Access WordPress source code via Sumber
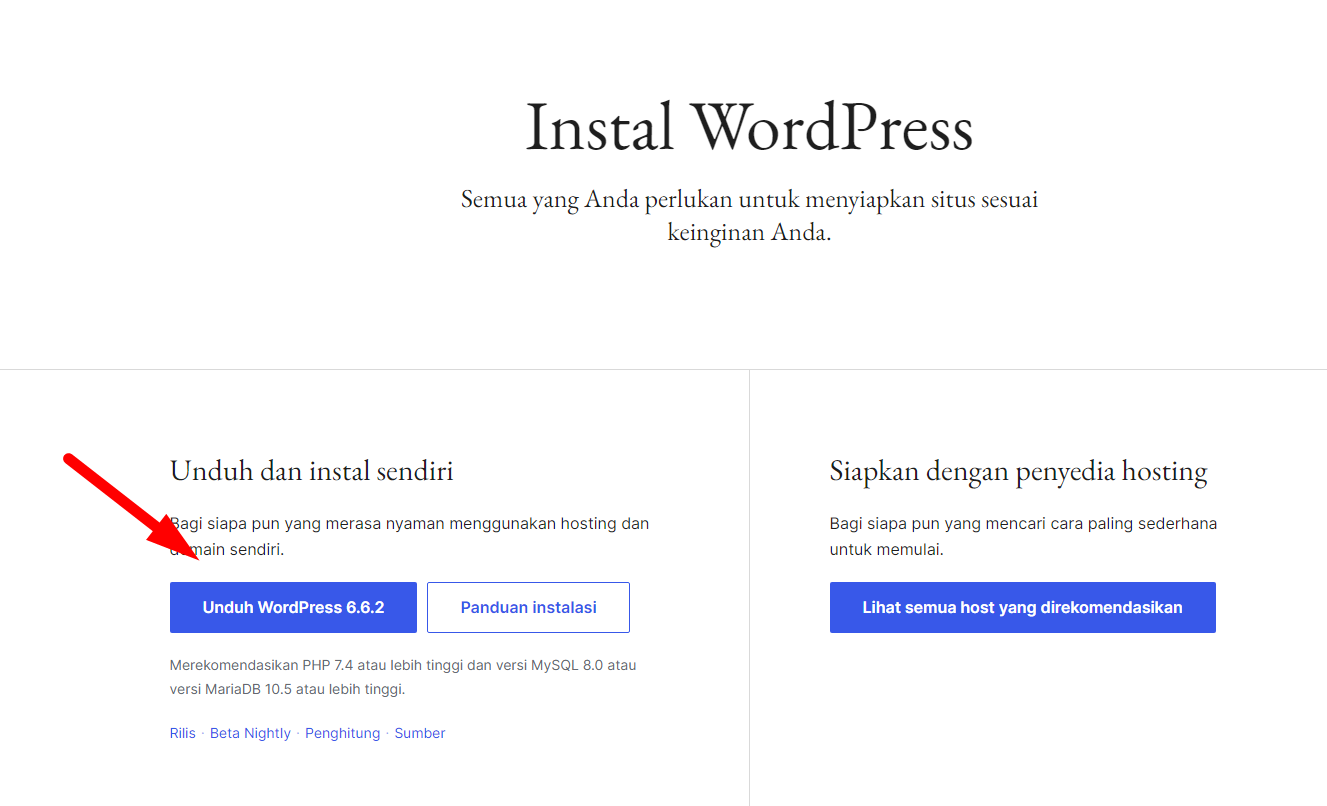 pyautogui.click(x=419, y=732)
